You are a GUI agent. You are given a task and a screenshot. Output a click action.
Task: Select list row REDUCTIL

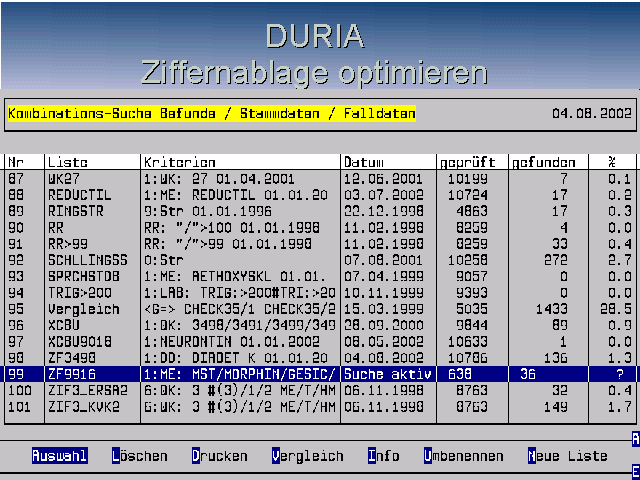[x=320, y=195]
